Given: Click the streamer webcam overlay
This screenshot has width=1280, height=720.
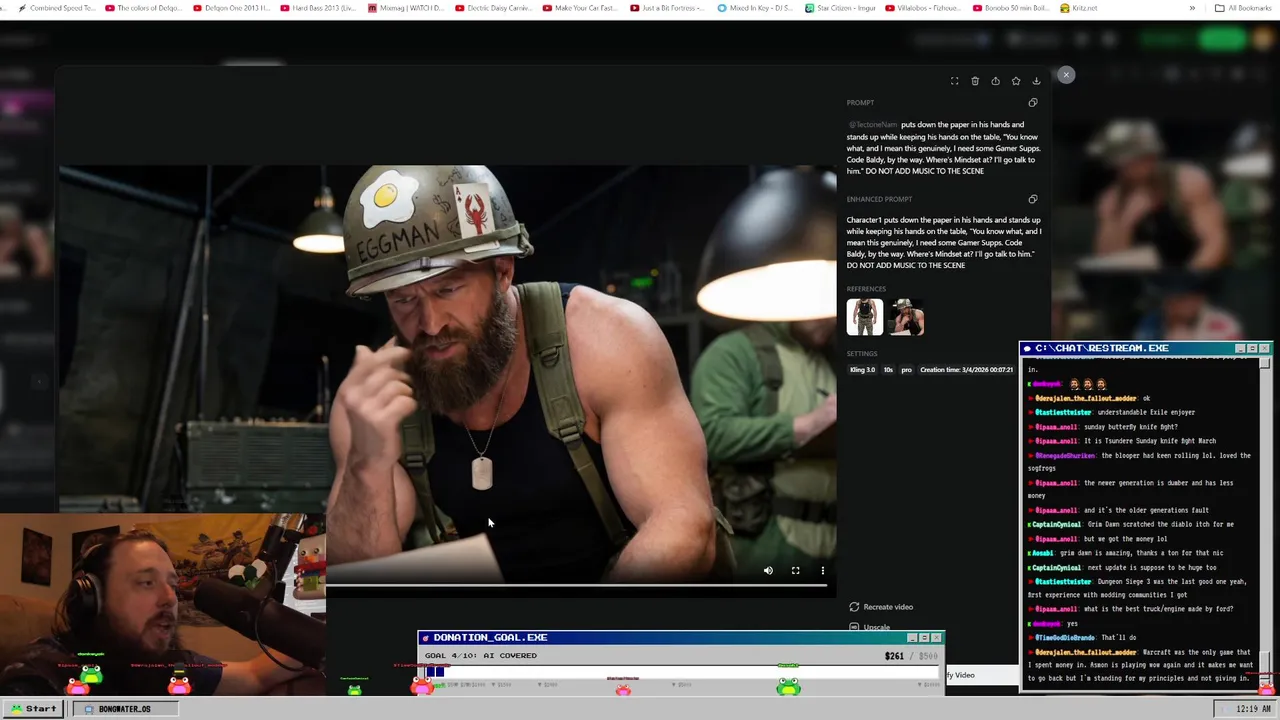Looking at the screenshot, I should tap(162, 603).
